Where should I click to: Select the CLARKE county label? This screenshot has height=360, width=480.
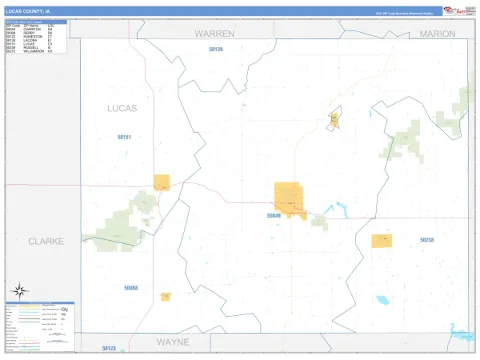point(46,241)
